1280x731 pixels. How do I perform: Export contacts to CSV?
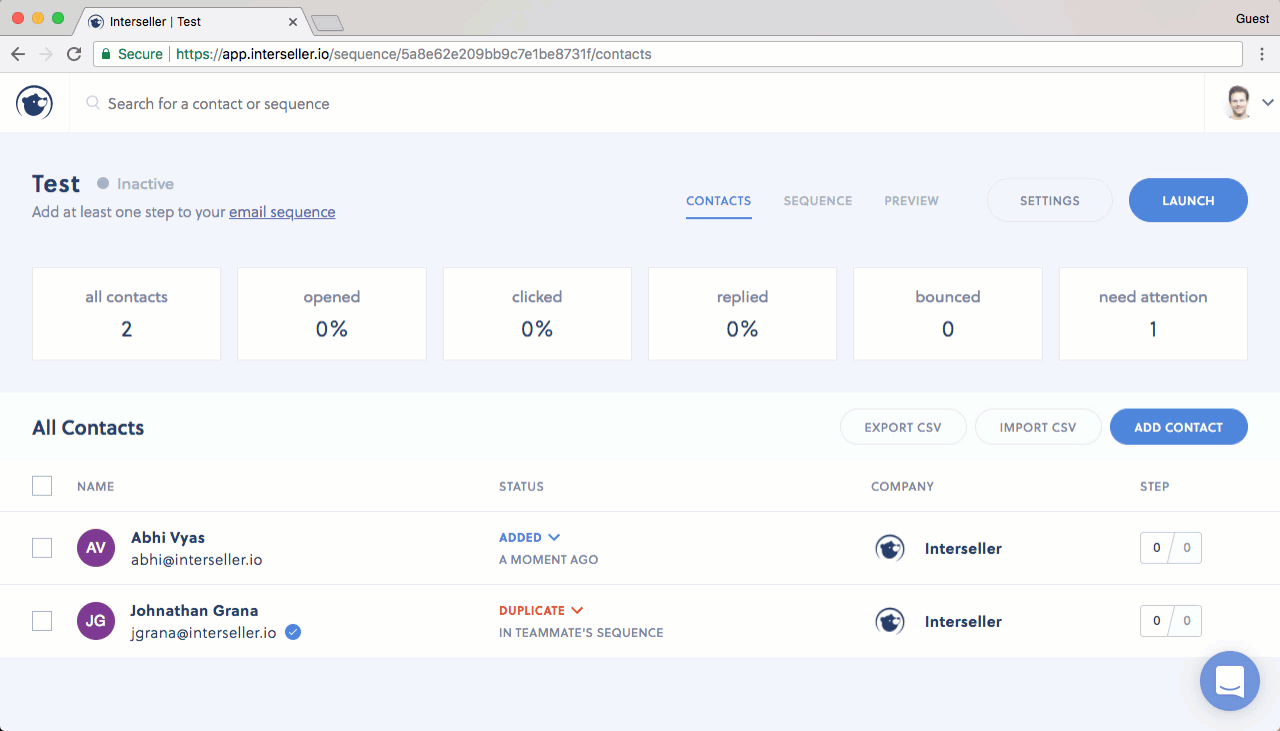(903, 427)
